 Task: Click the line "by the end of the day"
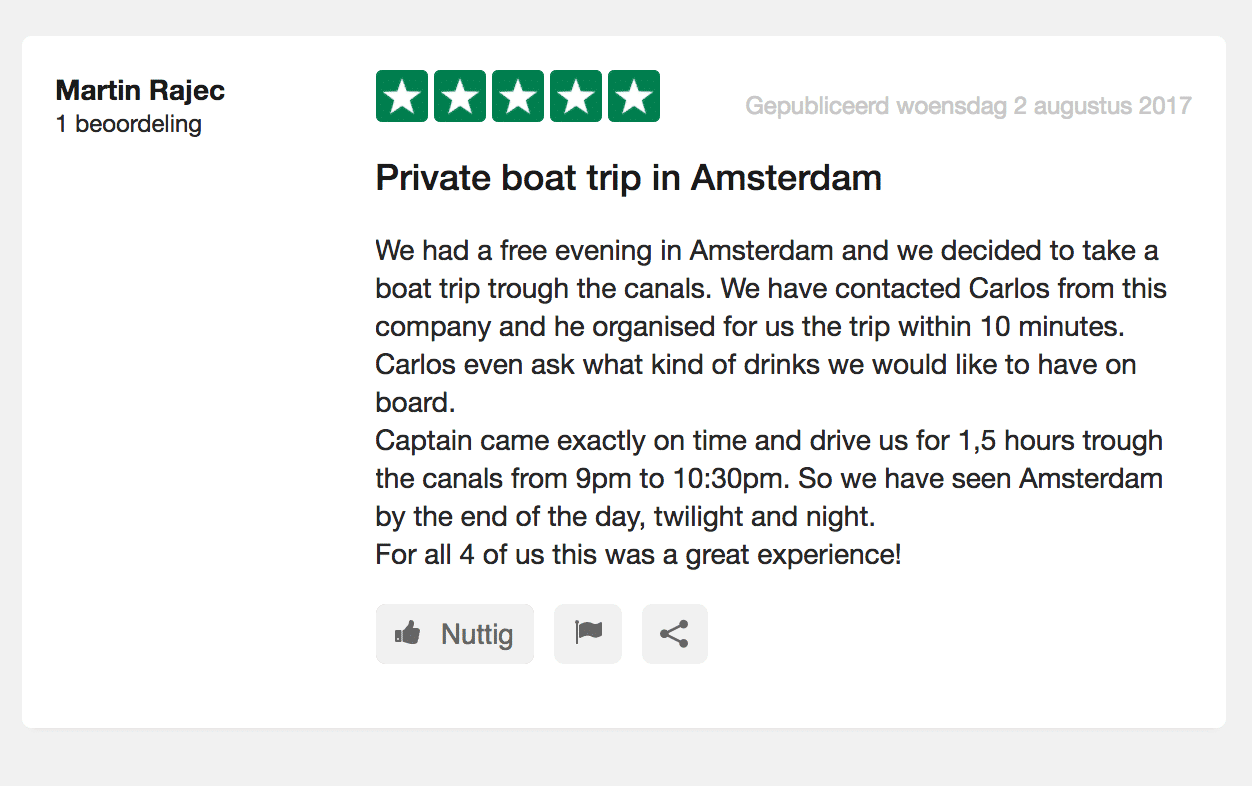[x=625, y=516]
